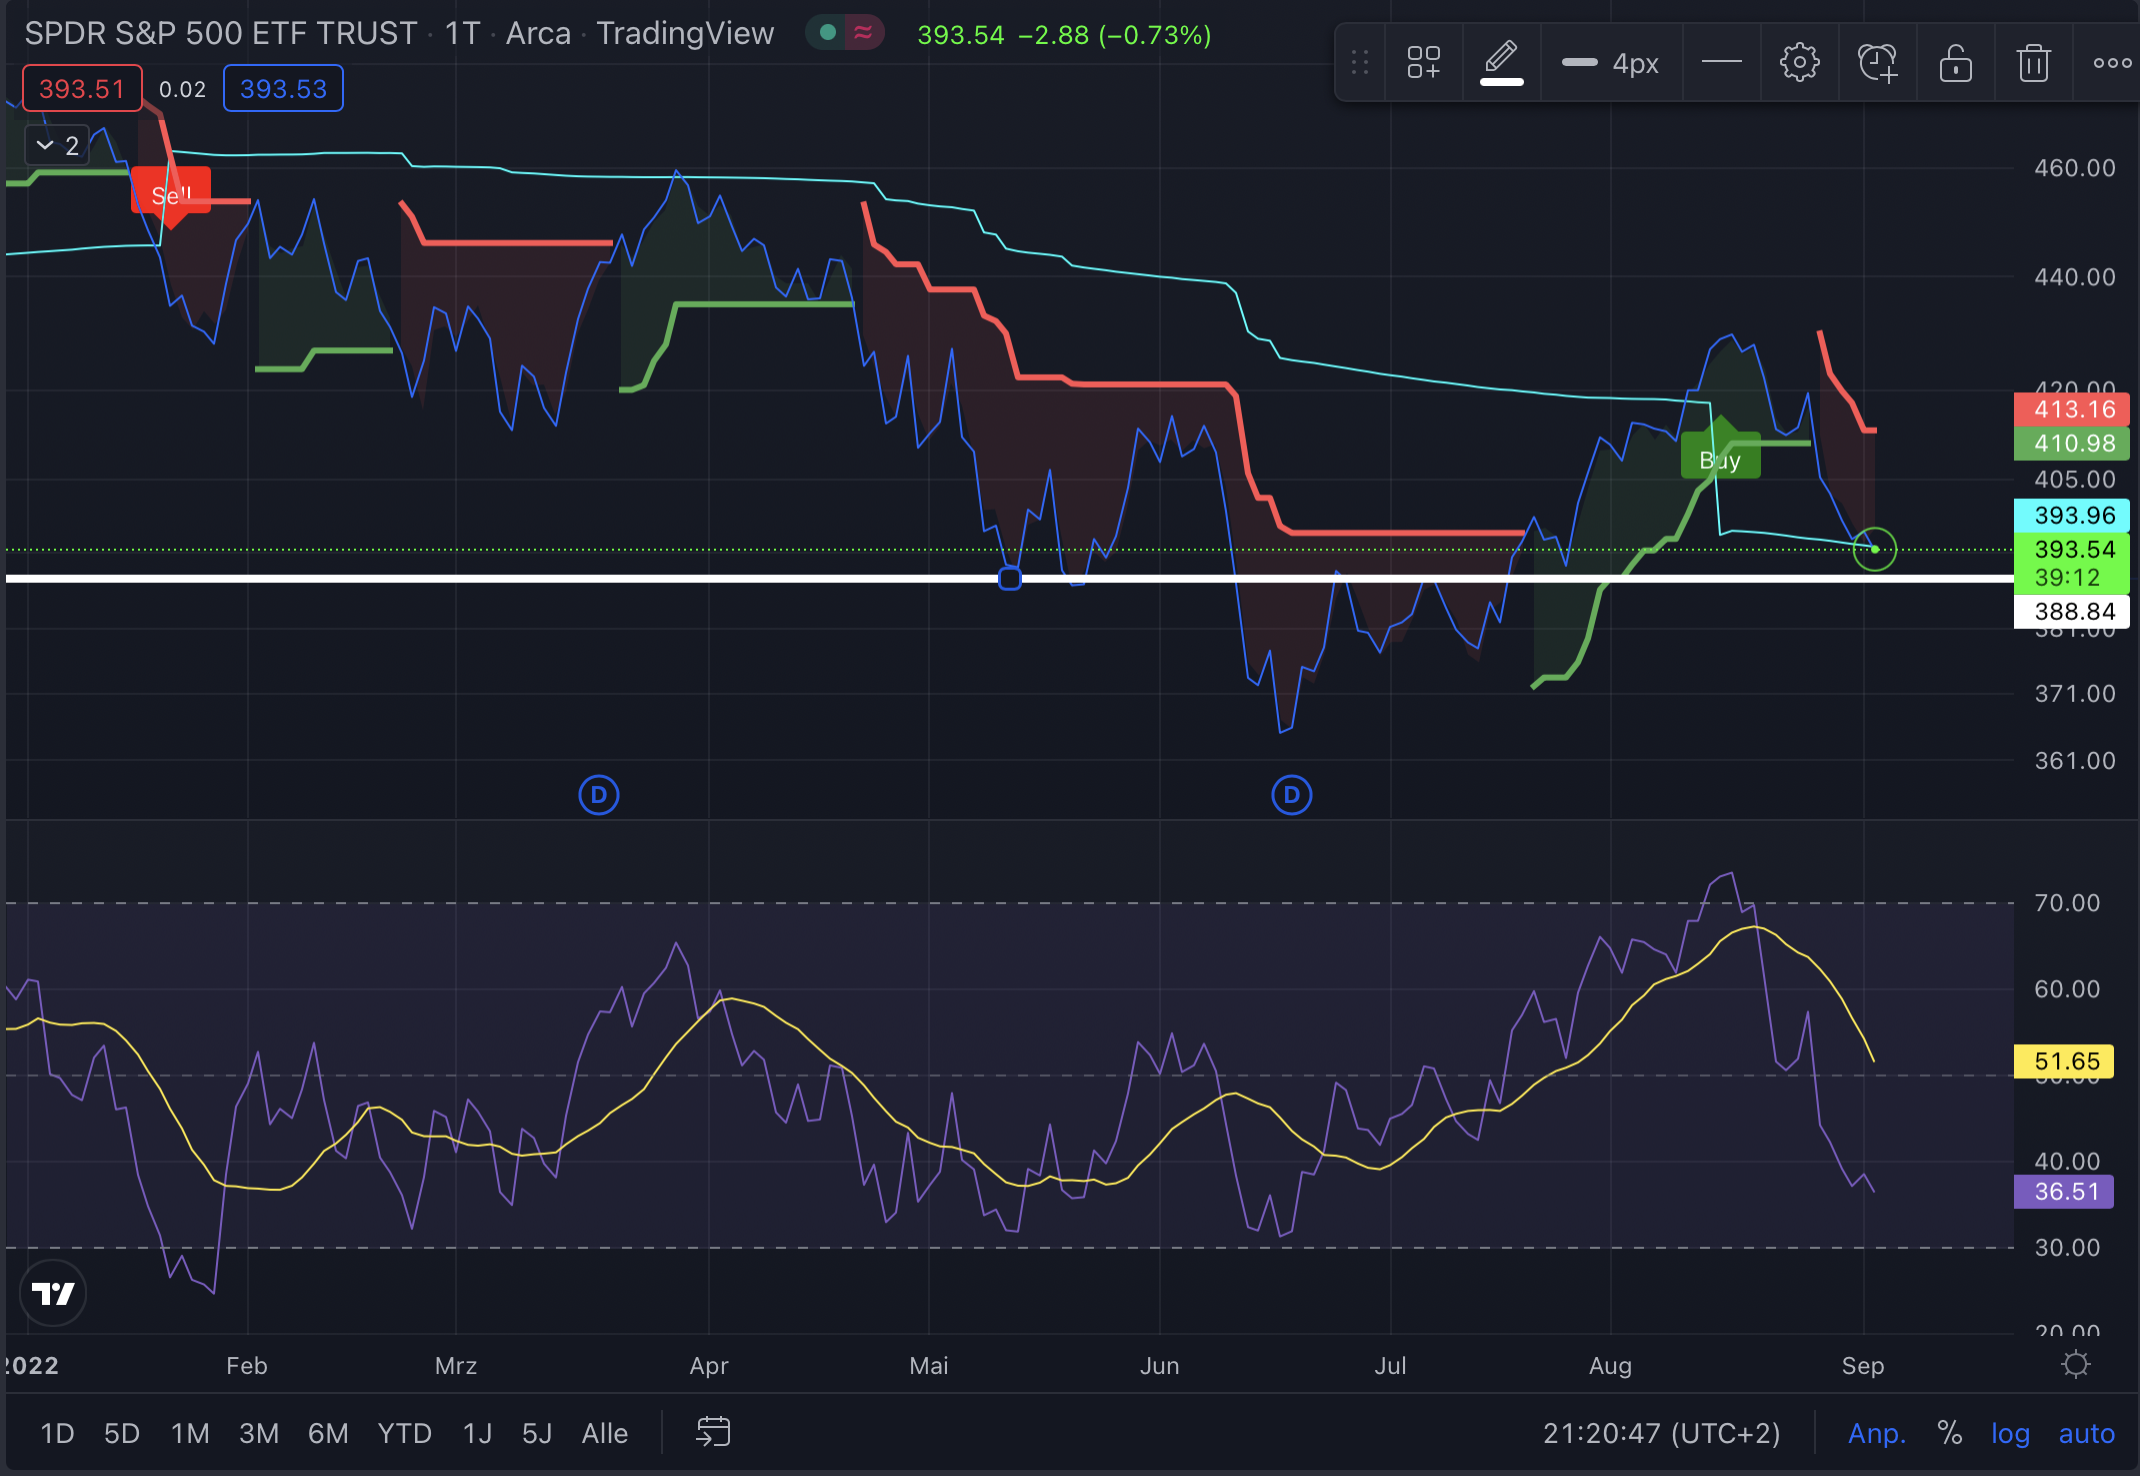The height and width of the screenshot is (1476, 2140).
Task: Click the go-to-date calendar icon
Action: coord(713,1432)
